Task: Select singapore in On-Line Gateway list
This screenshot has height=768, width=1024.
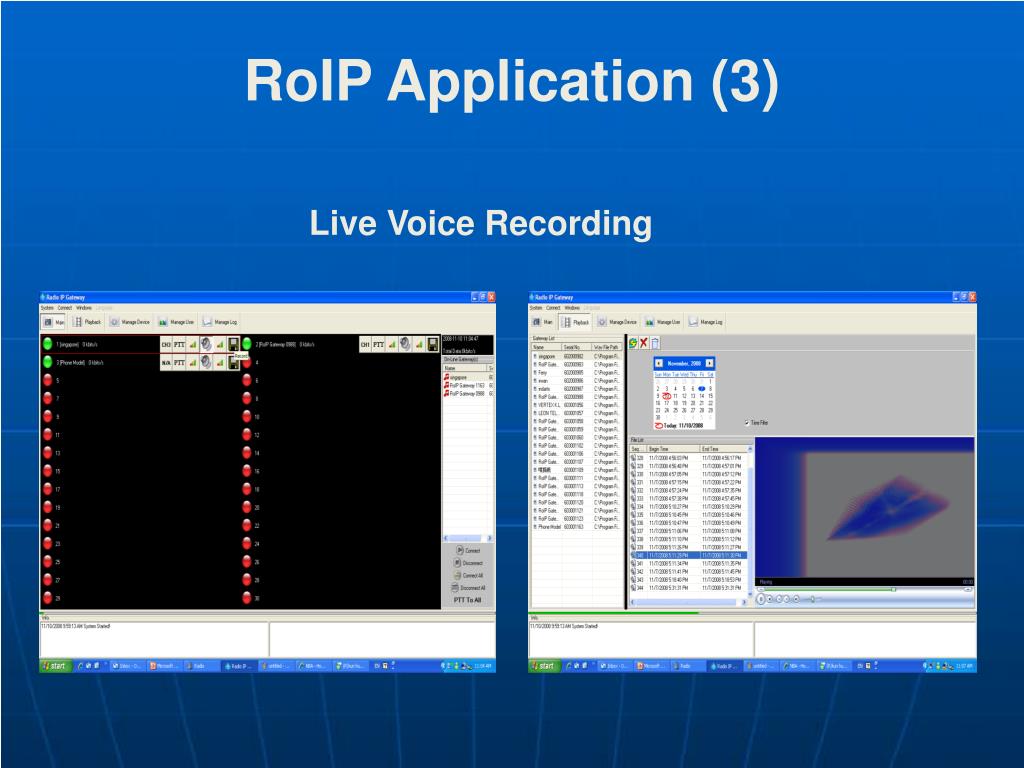Action: click(x=468, y=377)
